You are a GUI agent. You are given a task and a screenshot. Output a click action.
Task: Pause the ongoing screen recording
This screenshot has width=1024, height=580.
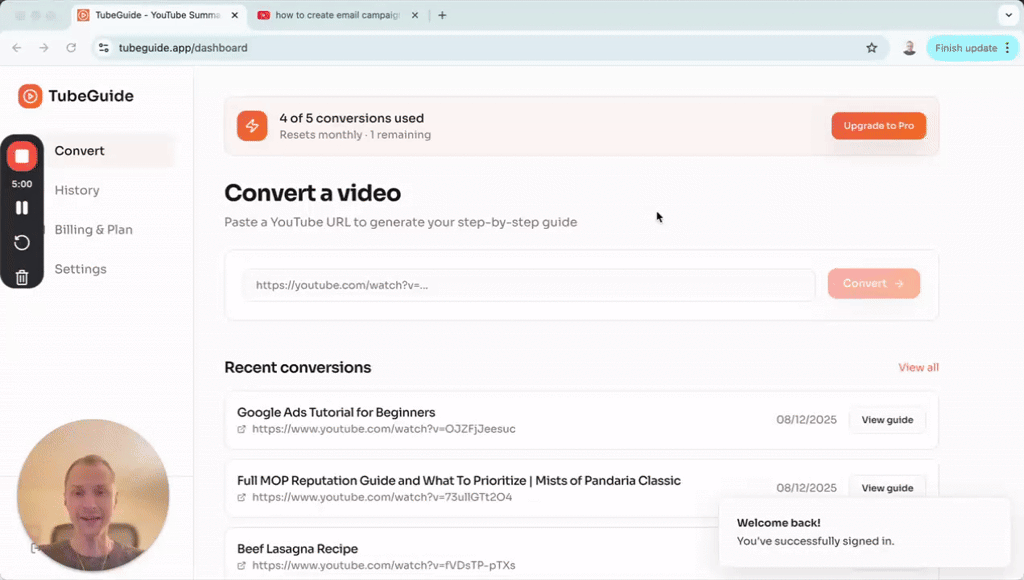[22, 207]
